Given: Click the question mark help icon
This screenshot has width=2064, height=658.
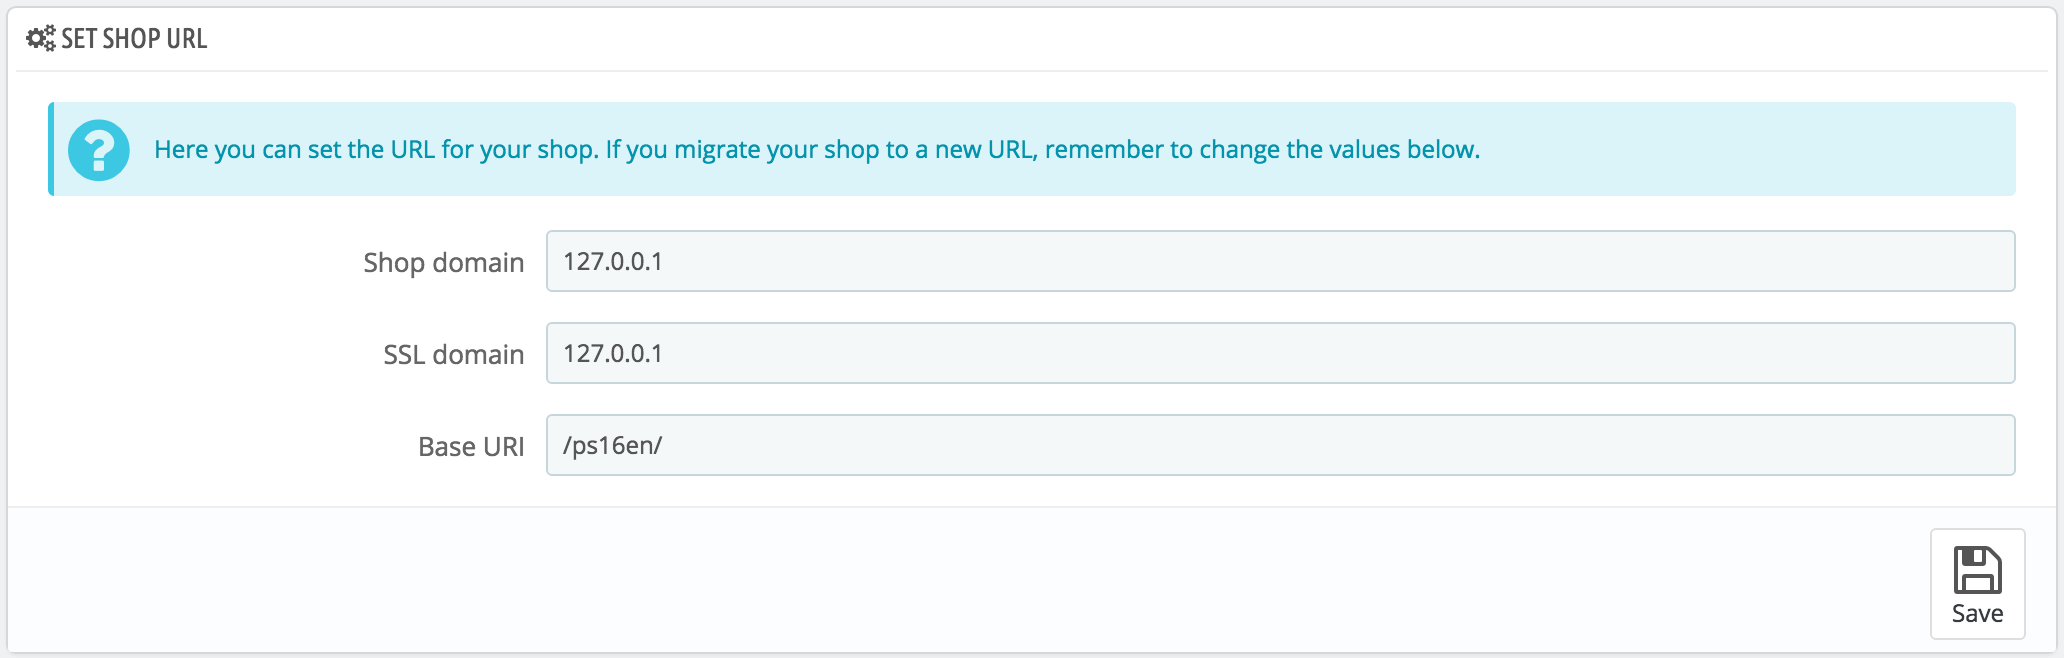Looking at the screenshot, I should [x=99, y=150].
